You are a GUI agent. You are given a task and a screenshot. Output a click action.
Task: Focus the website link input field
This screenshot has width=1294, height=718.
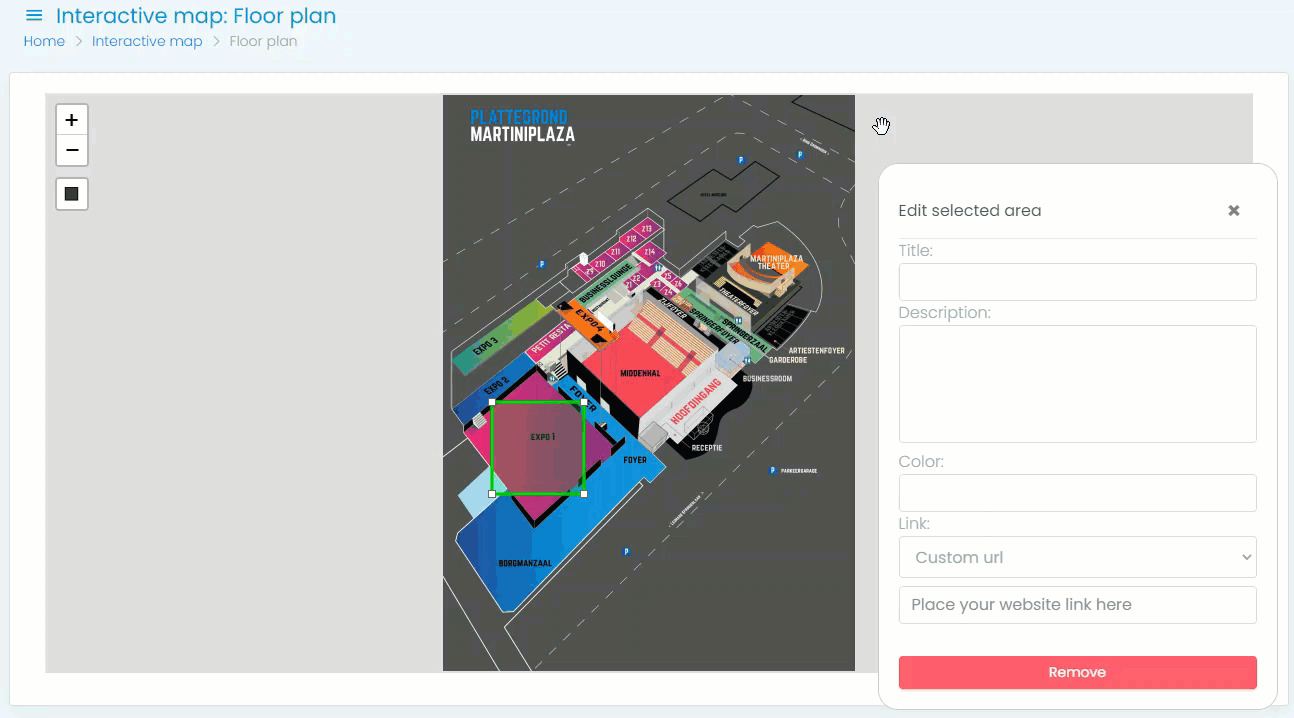coord(1077,605)
